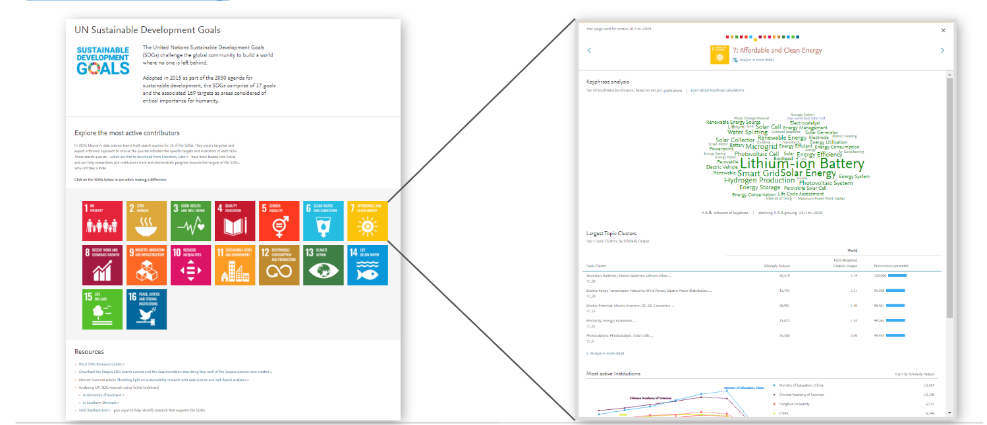Open the 'Electric Potential; Electric Inverters' topic cluster row

pyautogui.click(x=764, y=309)
